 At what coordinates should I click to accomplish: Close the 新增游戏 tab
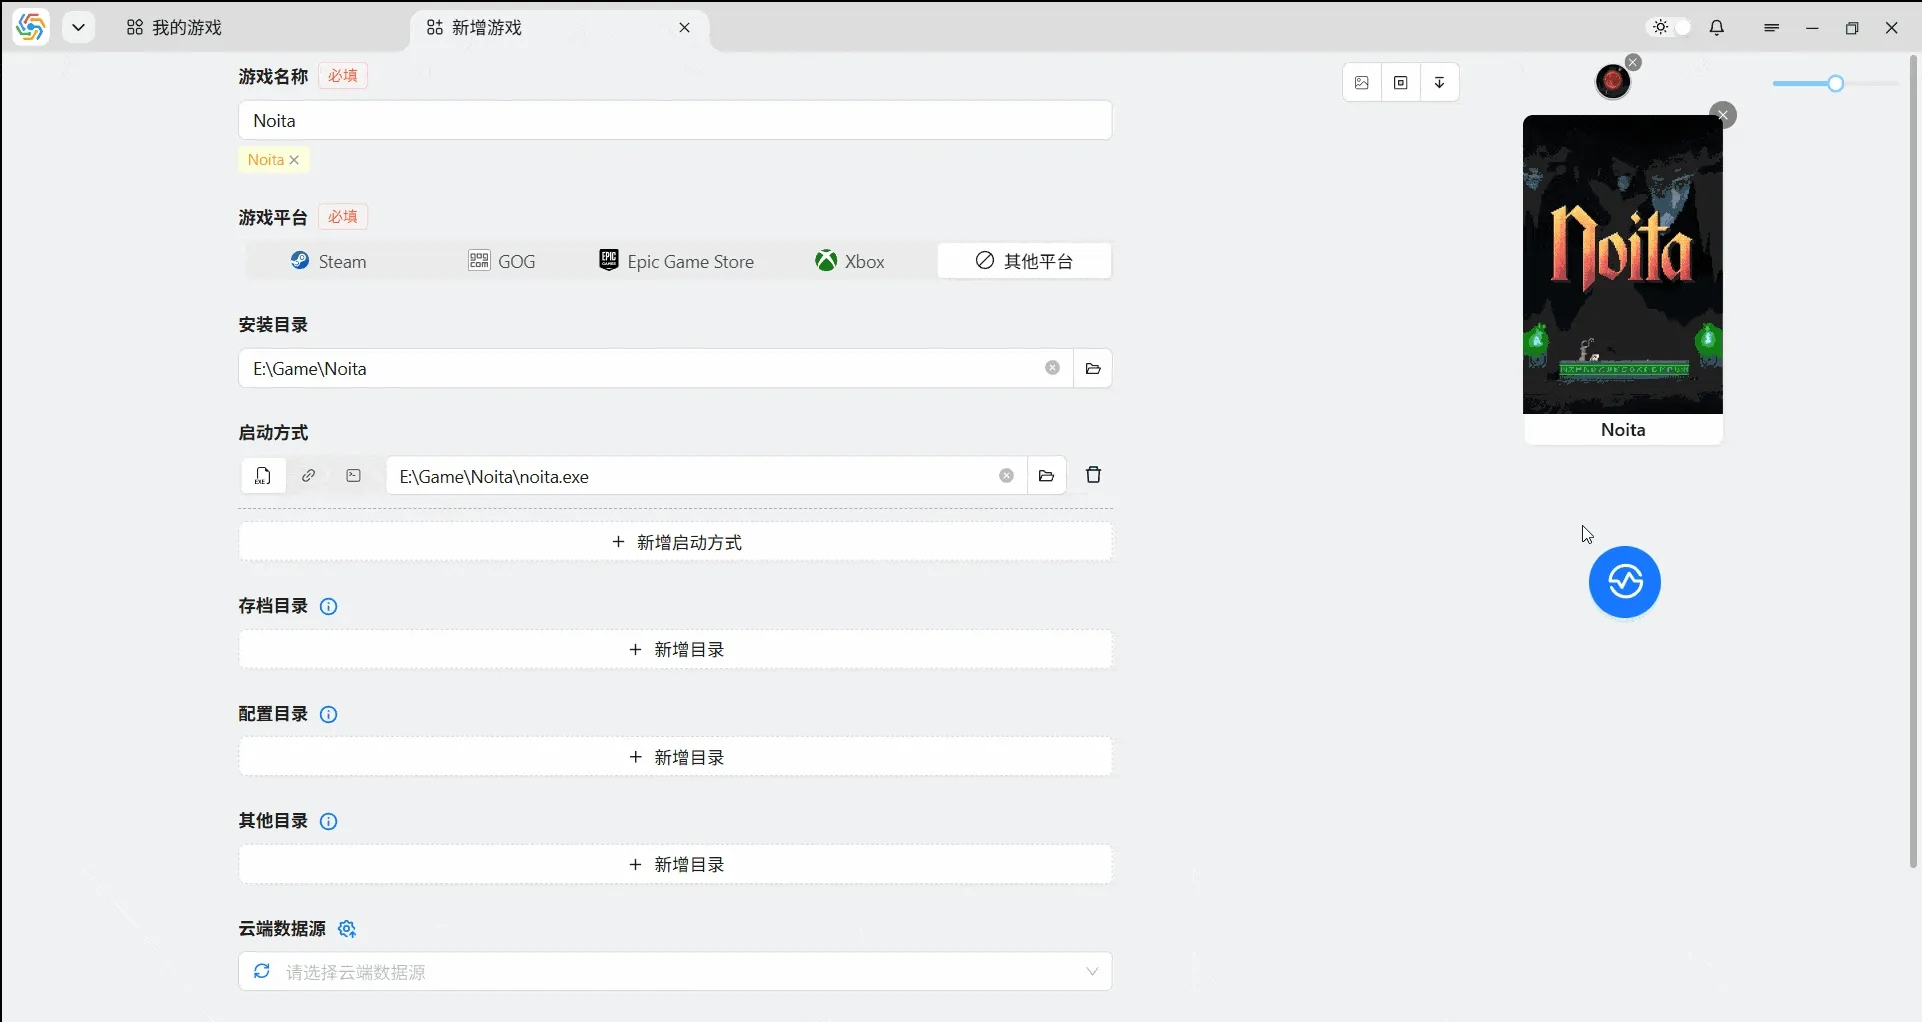click(x=685, y=28)
